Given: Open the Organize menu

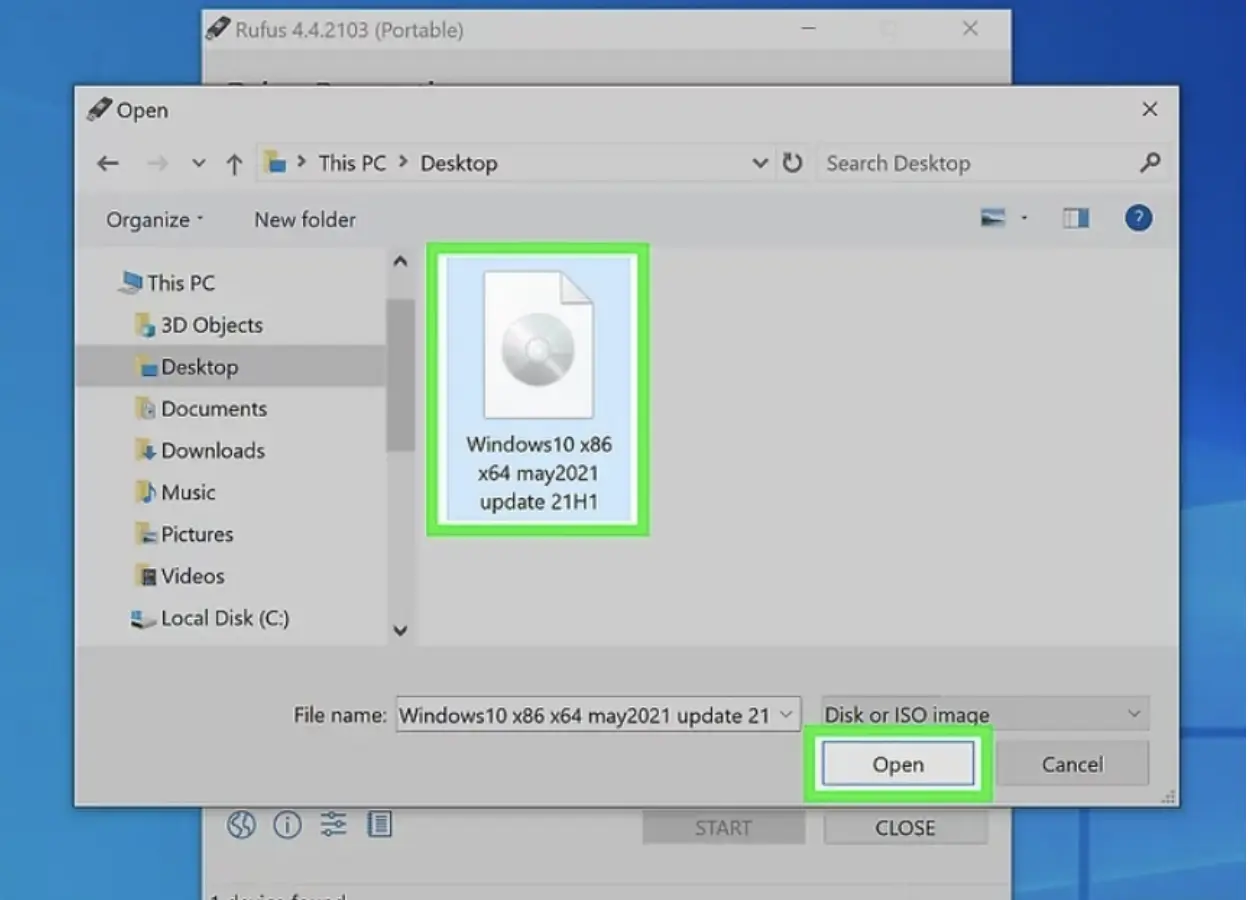Looking at the screenshot, I should 154,220.
